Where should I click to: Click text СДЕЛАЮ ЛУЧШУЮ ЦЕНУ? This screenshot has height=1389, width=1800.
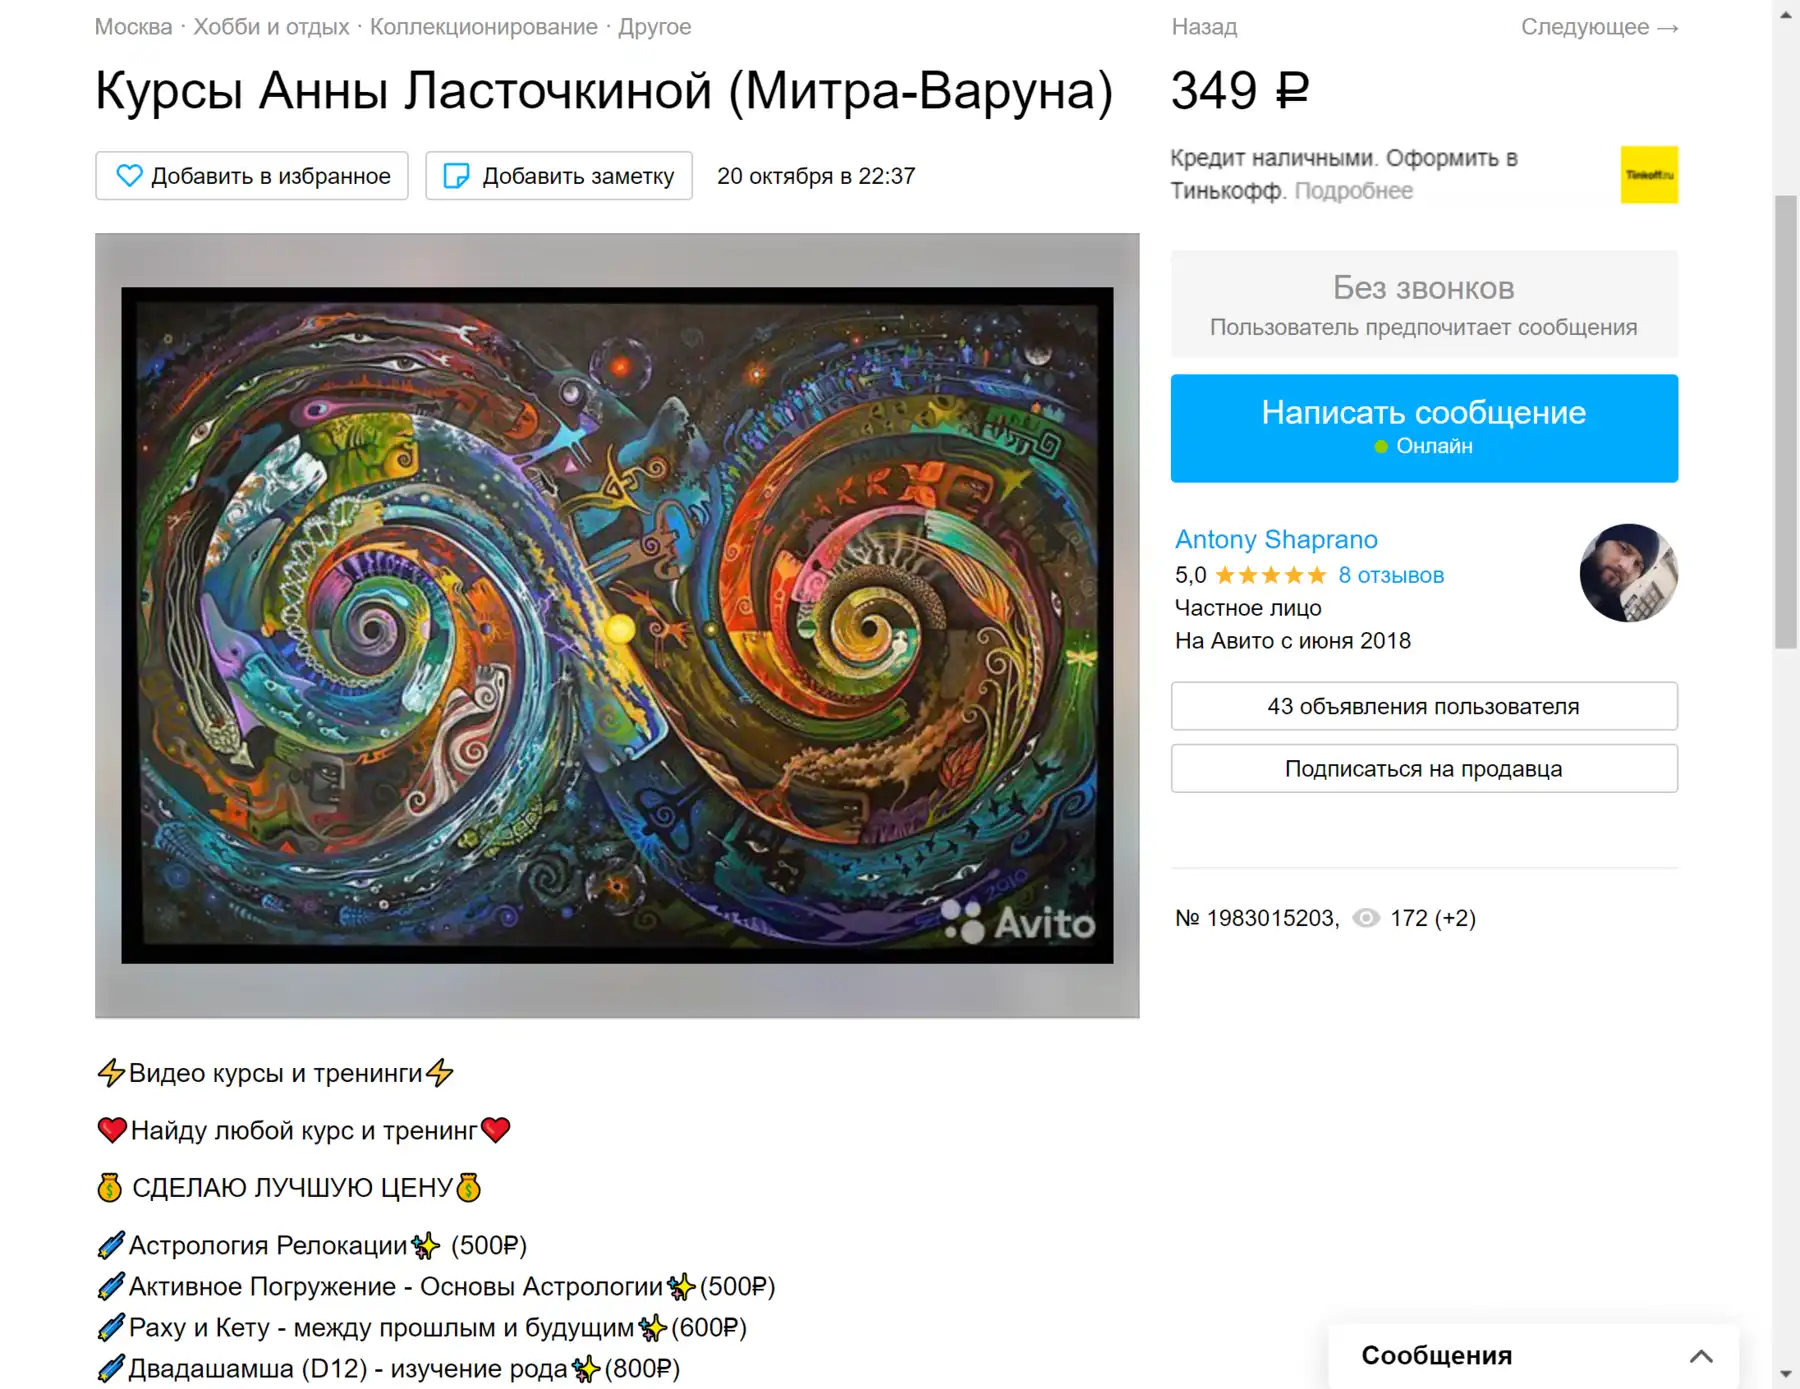point(290,1188)
